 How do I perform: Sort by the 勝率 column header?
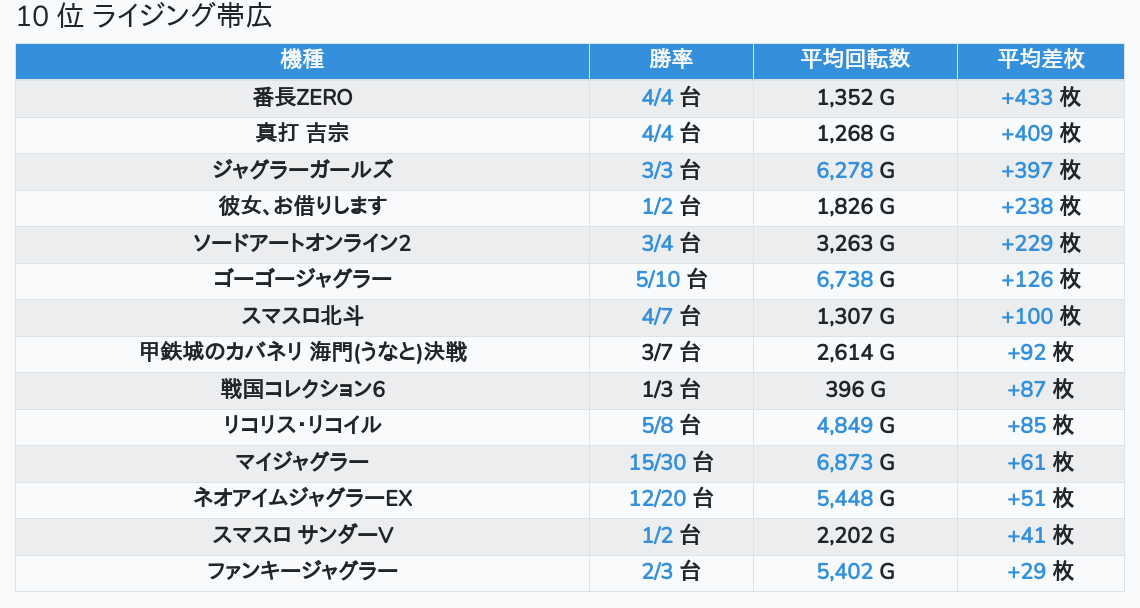pos(670,60)
